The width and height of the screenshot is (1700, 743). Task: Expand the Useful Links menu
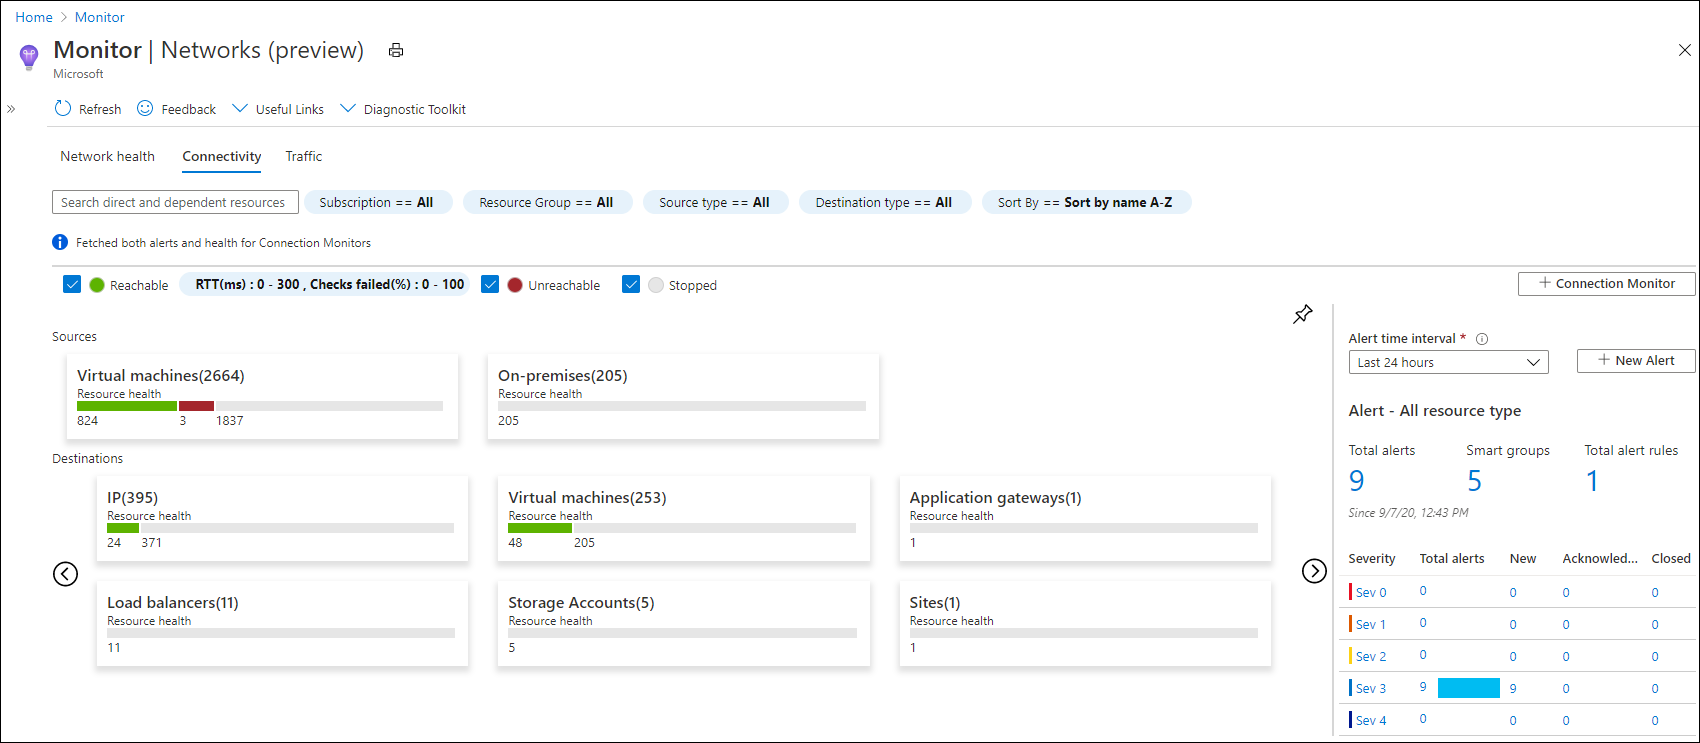pyautogui.click(x=278, y=109)
